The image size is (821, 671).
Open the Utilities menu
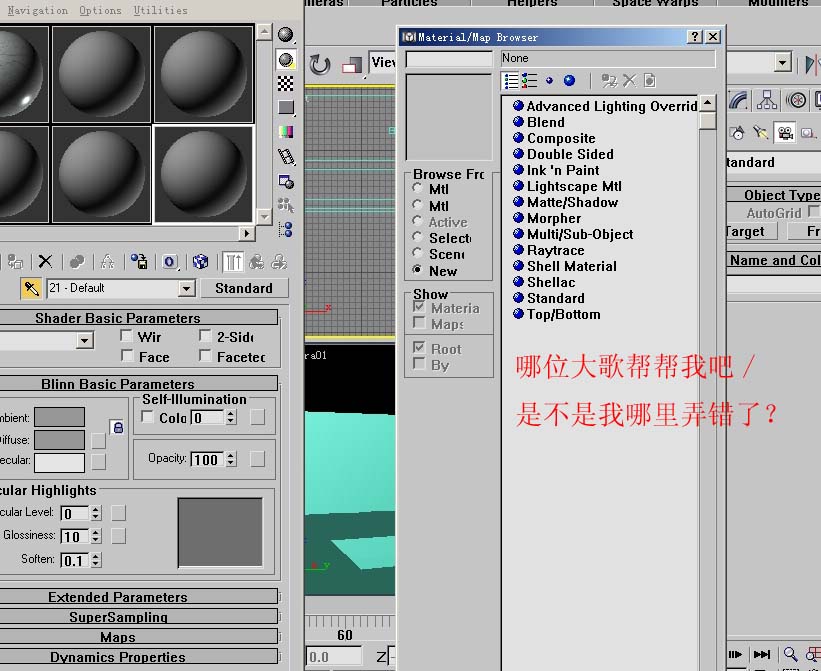tap(160, 10)
